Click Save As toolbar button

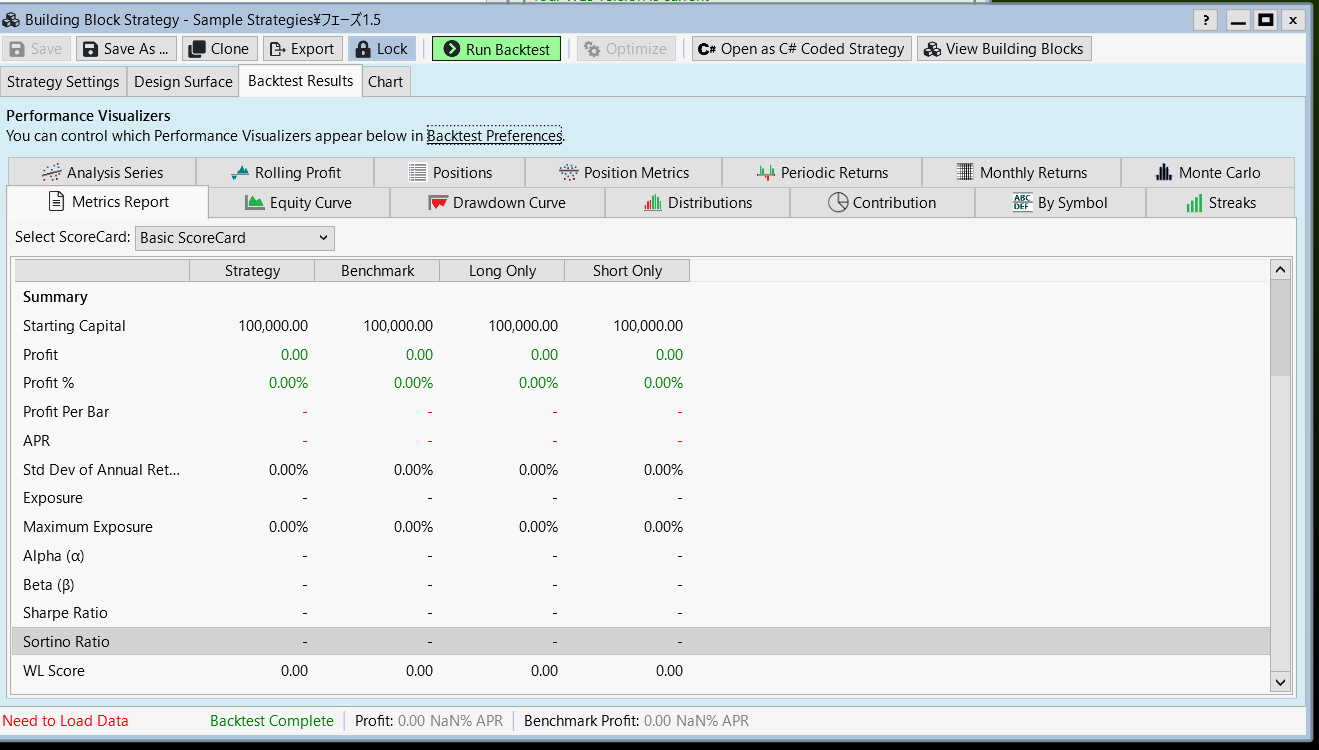point(126,49)
